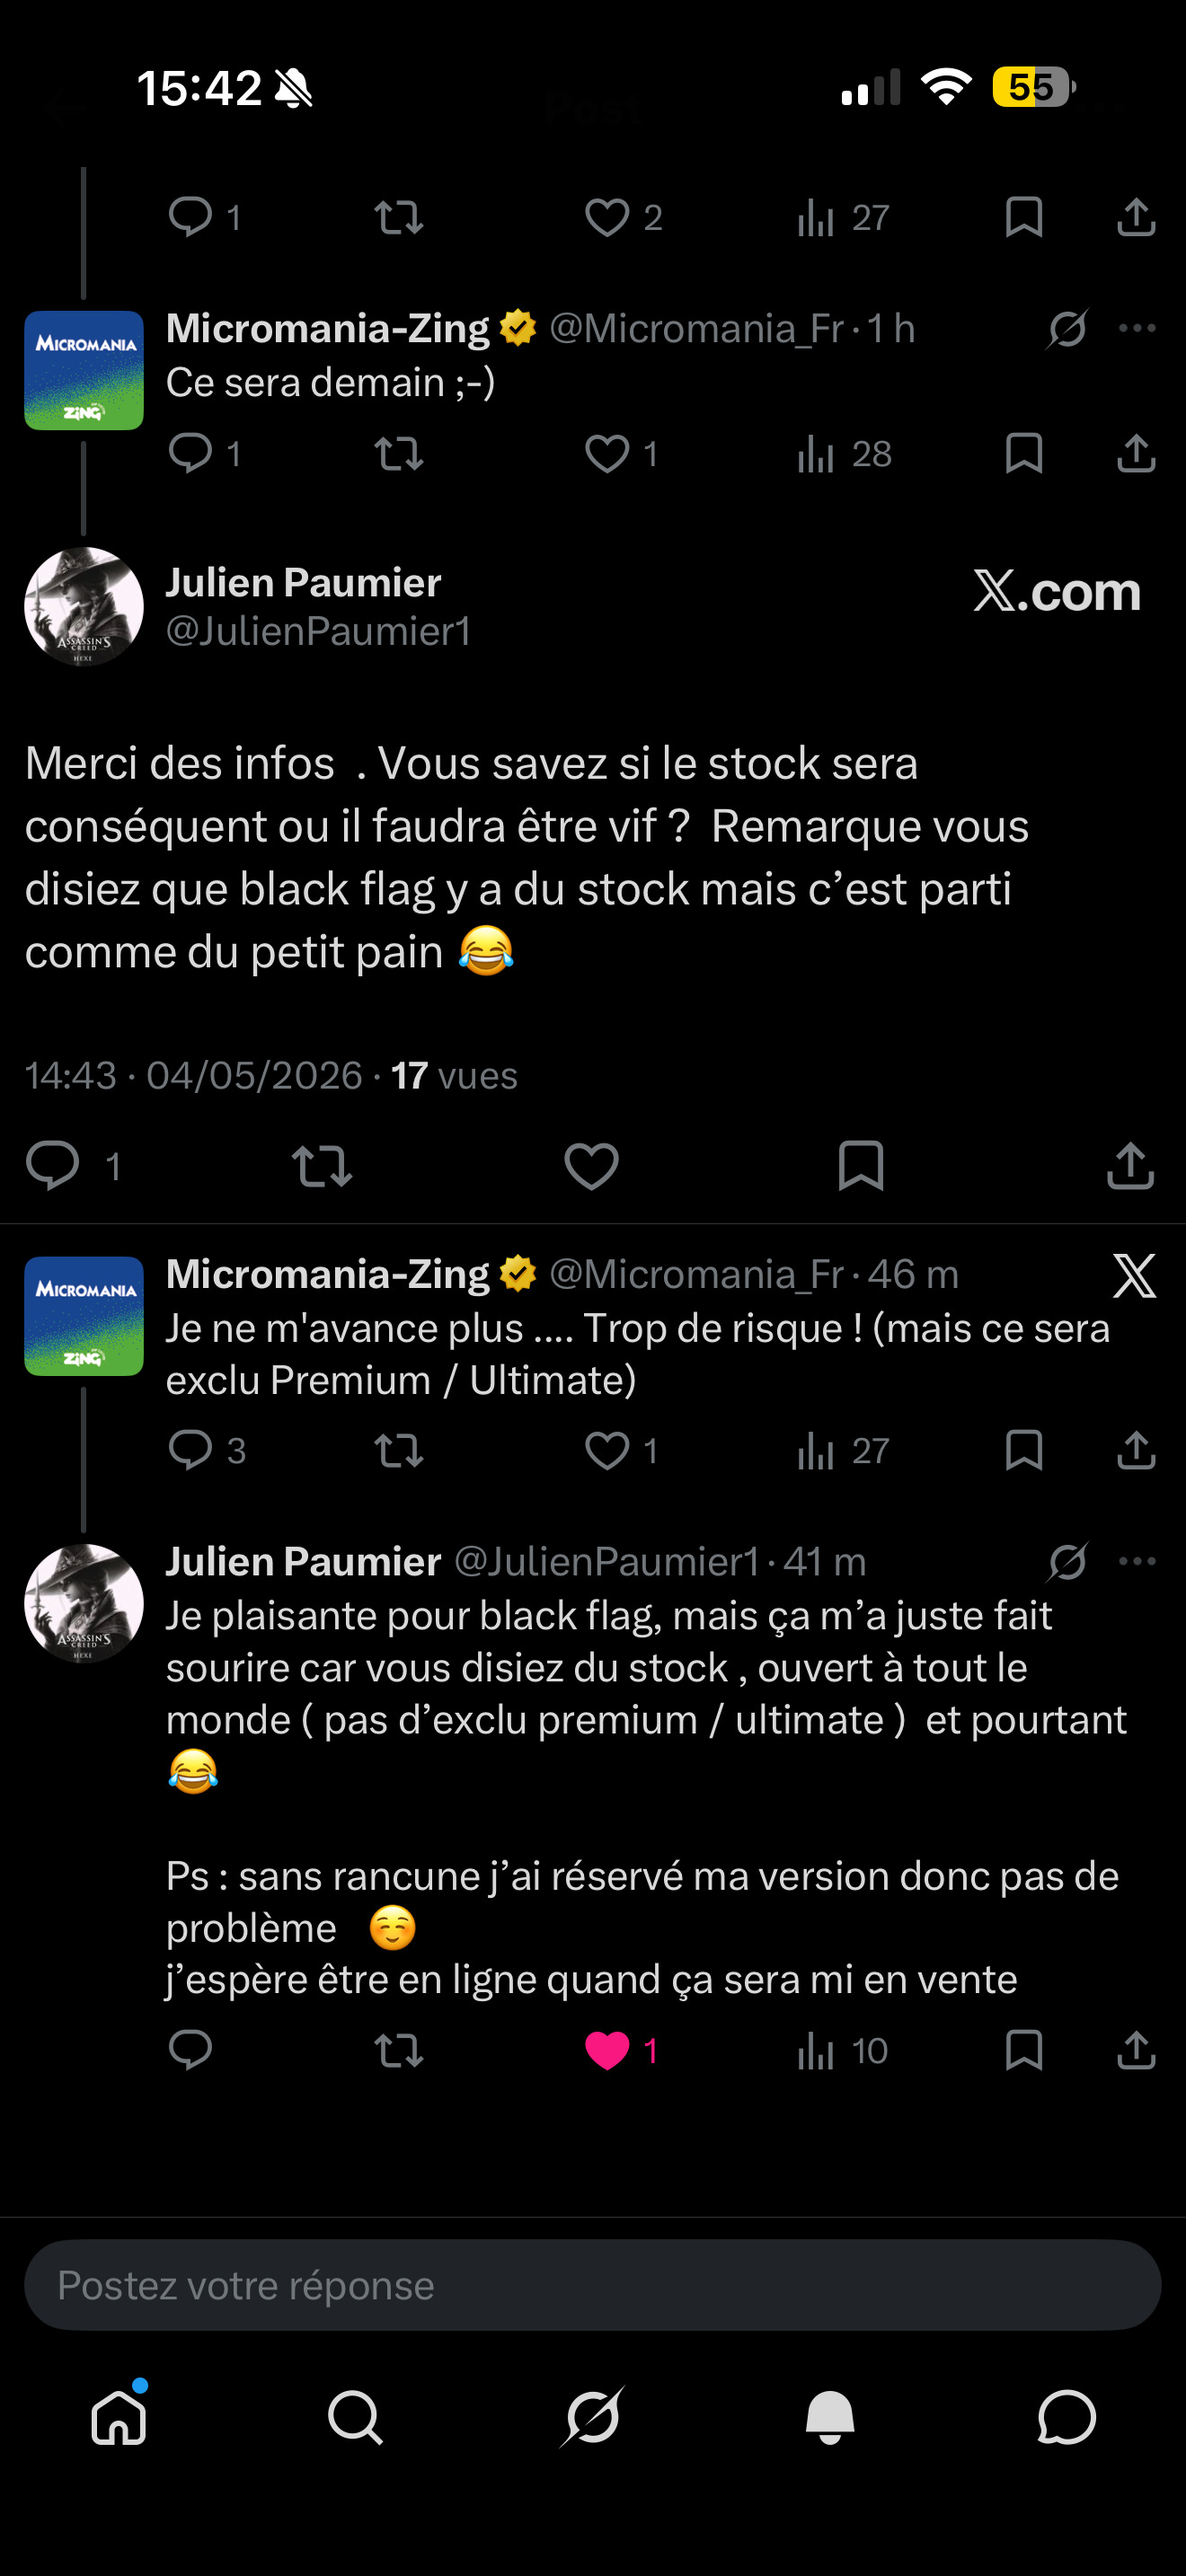Switch to the Search tab

coord(355,2418)
